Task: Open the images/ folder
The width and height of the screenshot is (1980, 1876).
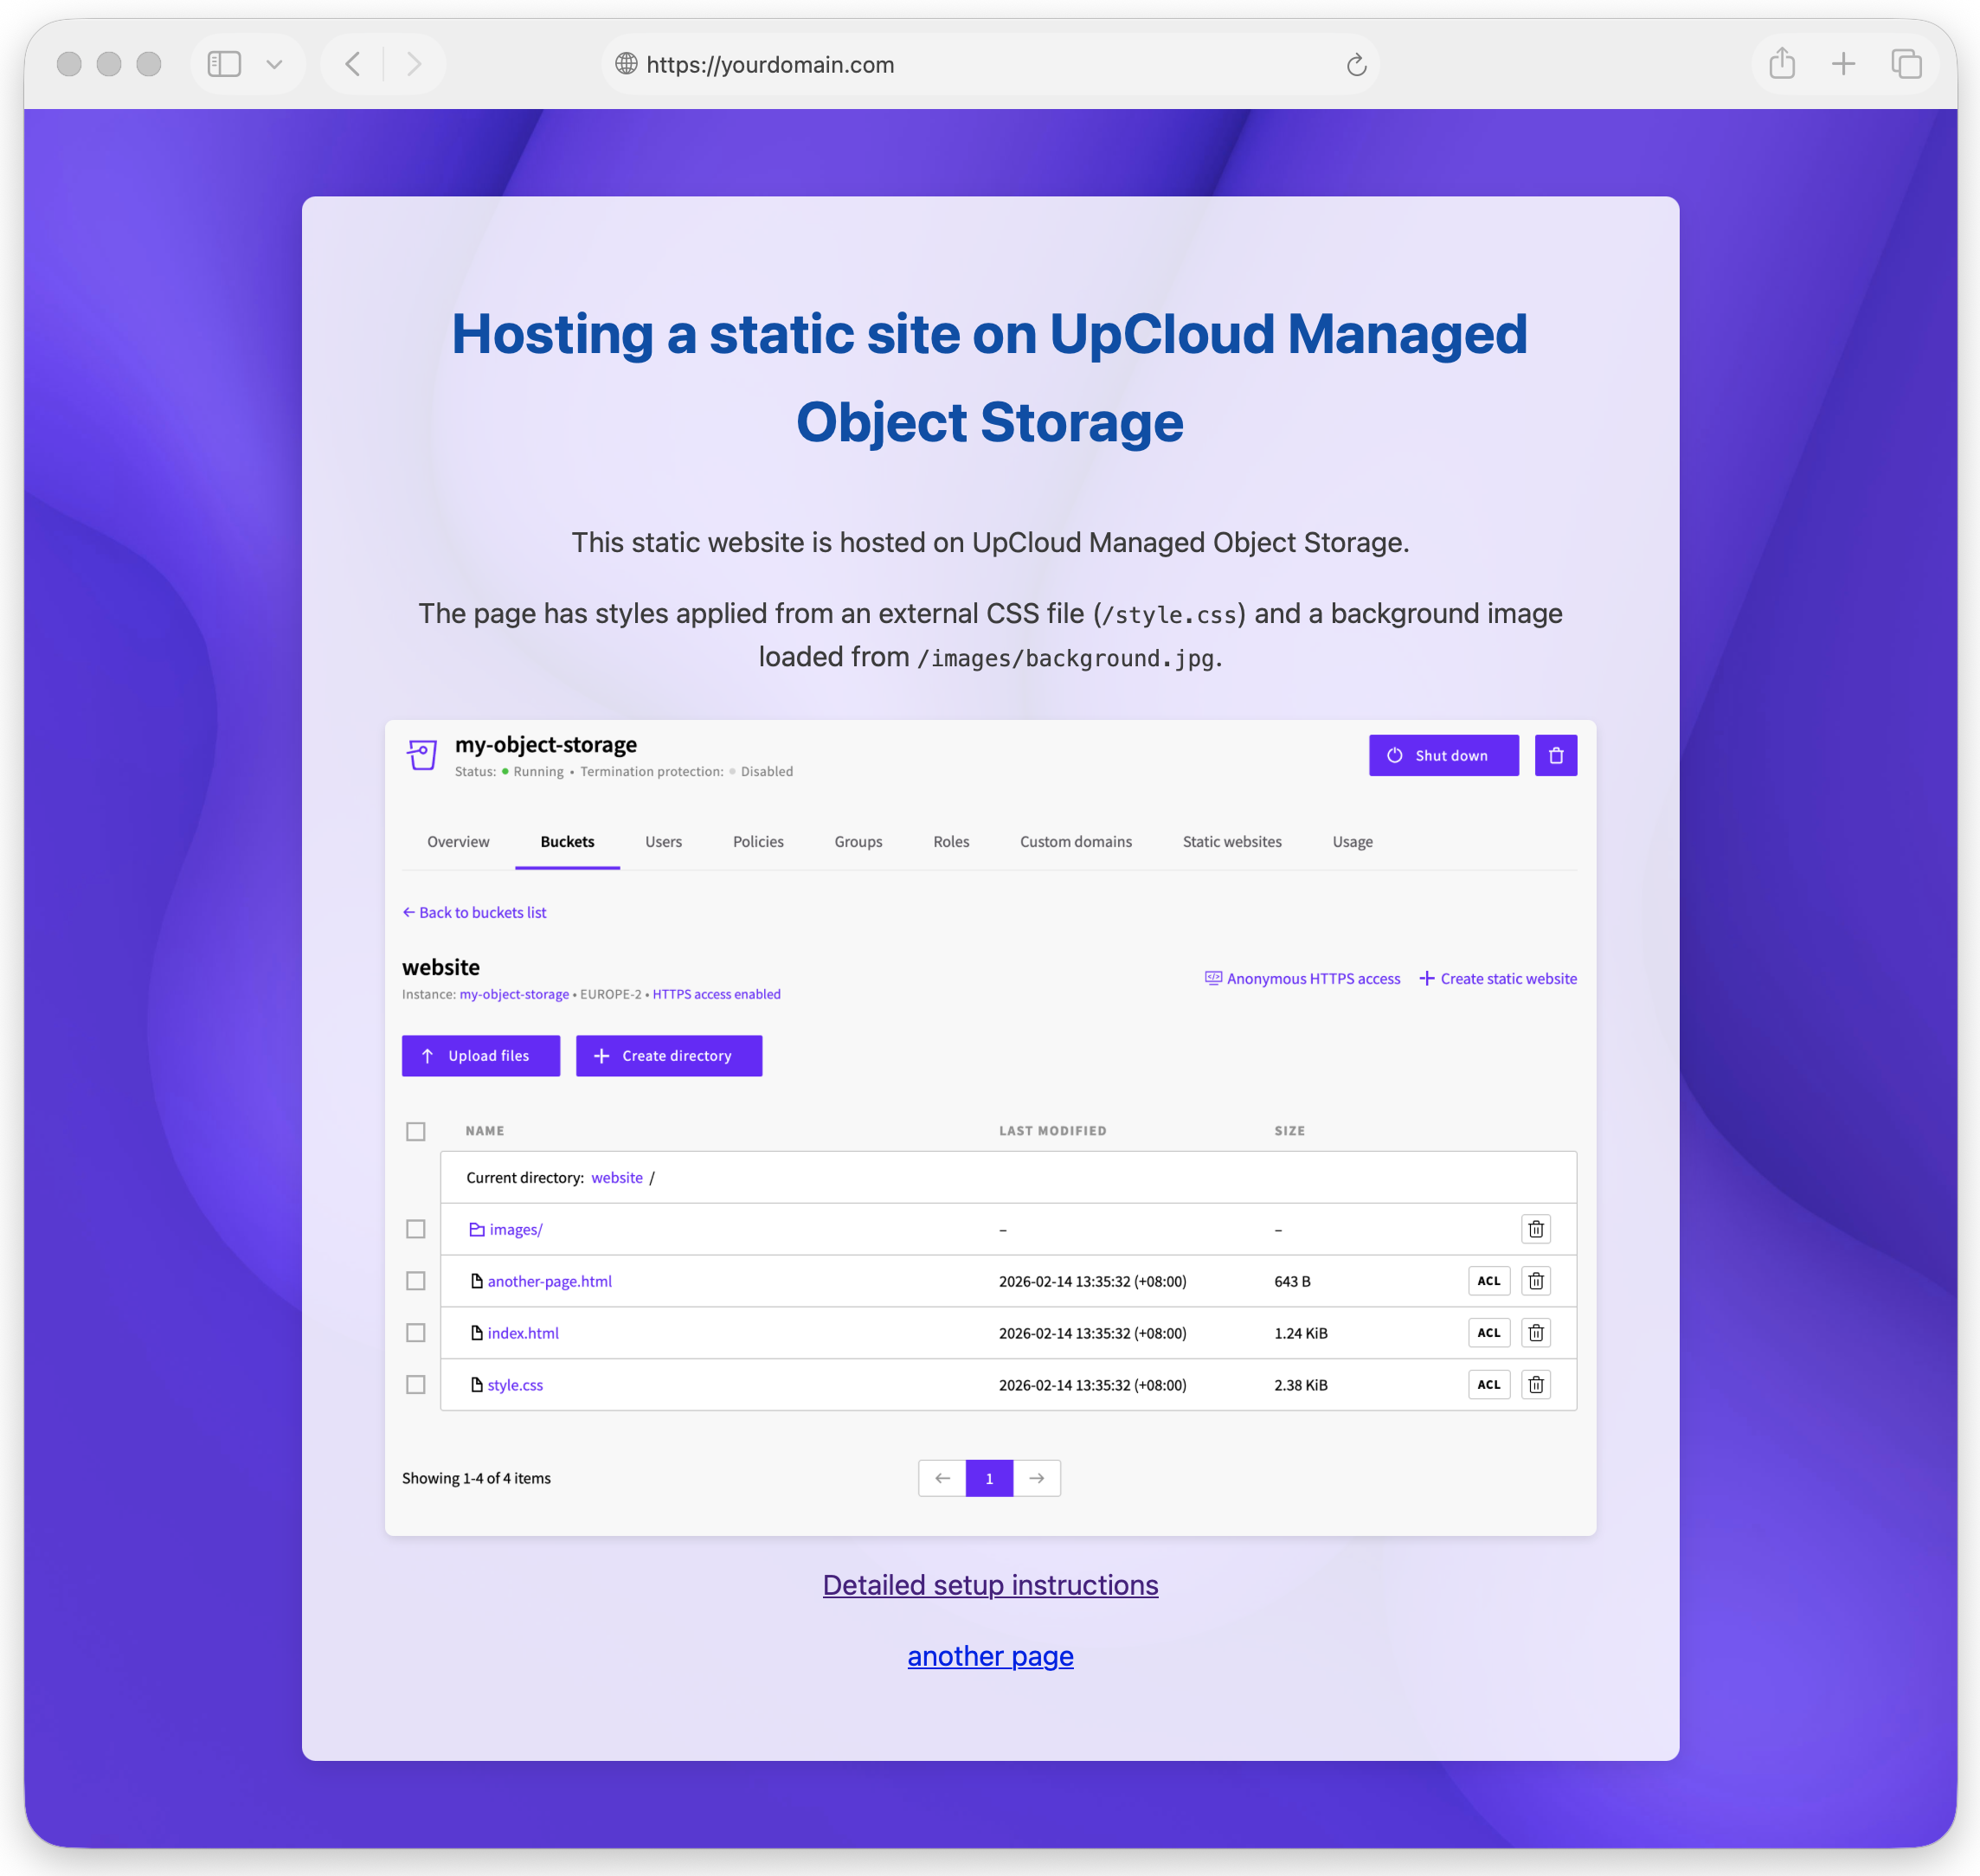Action: (515, 1229)
